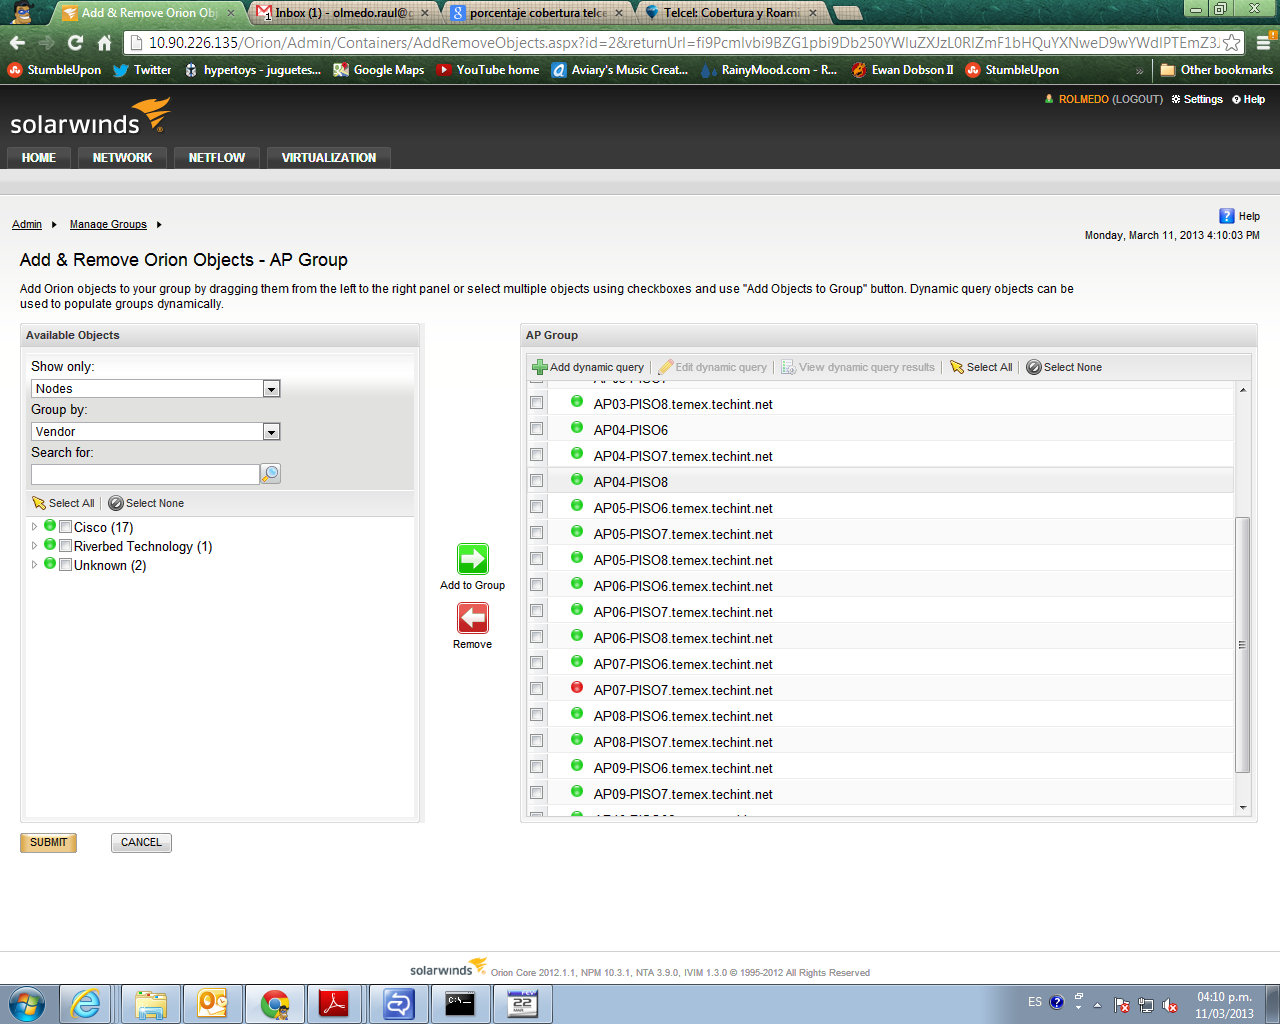Click Select None in AP Group toolbar

coord(1064,367)
